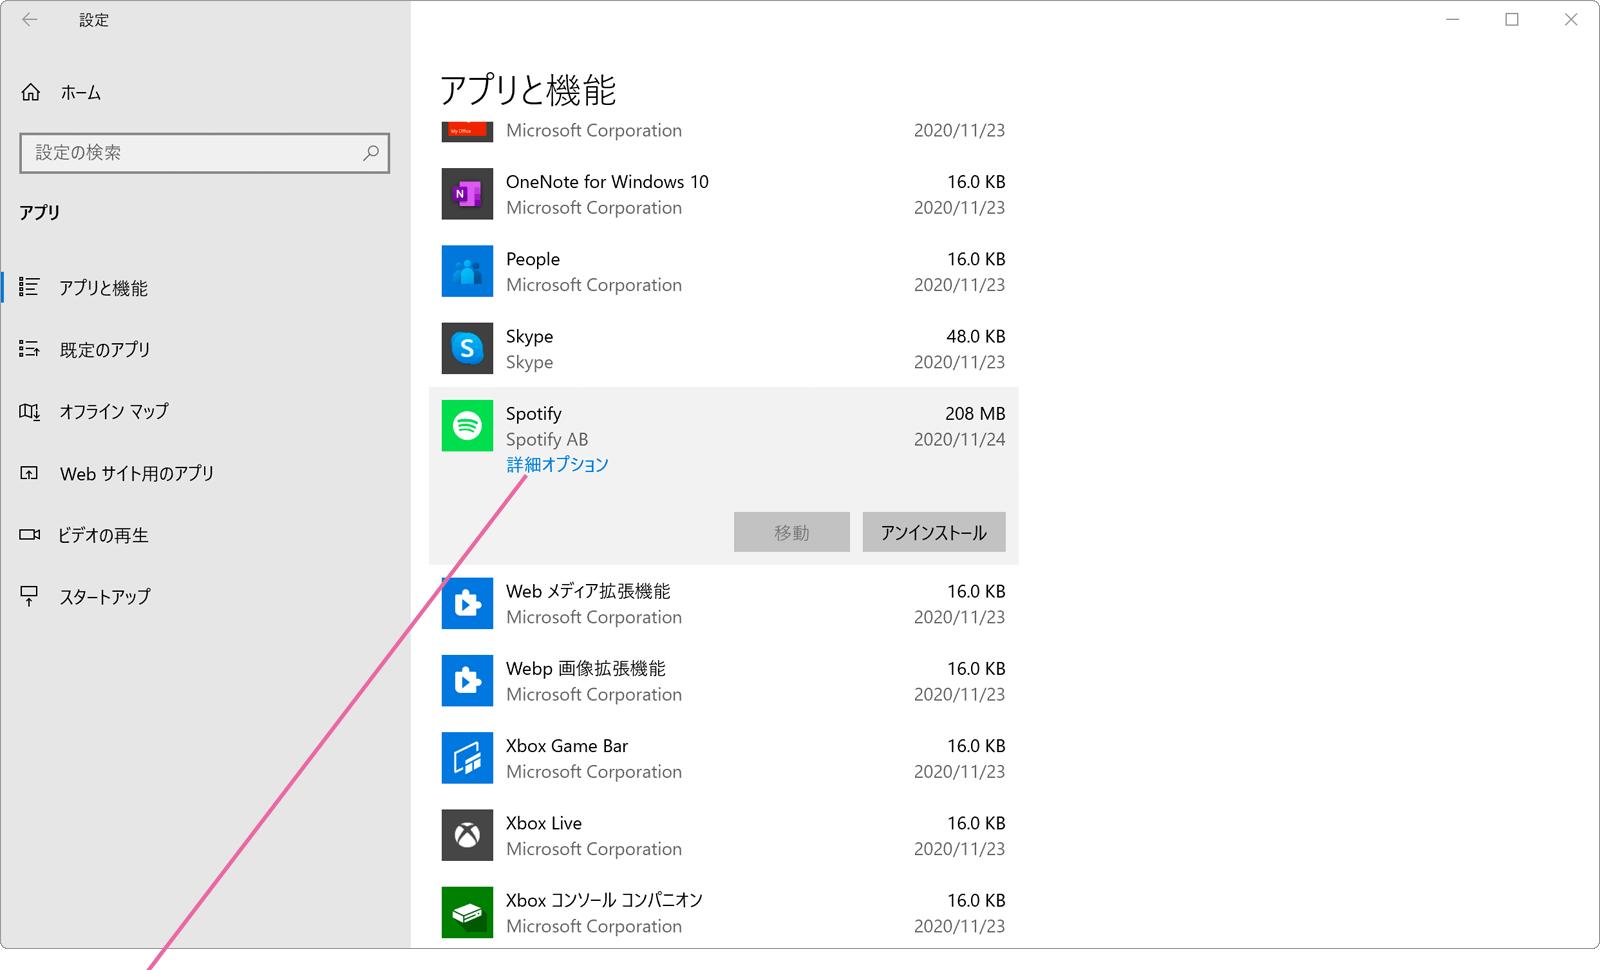Select Webp 画像拡張機能 entry name

[x=586, y=668]
